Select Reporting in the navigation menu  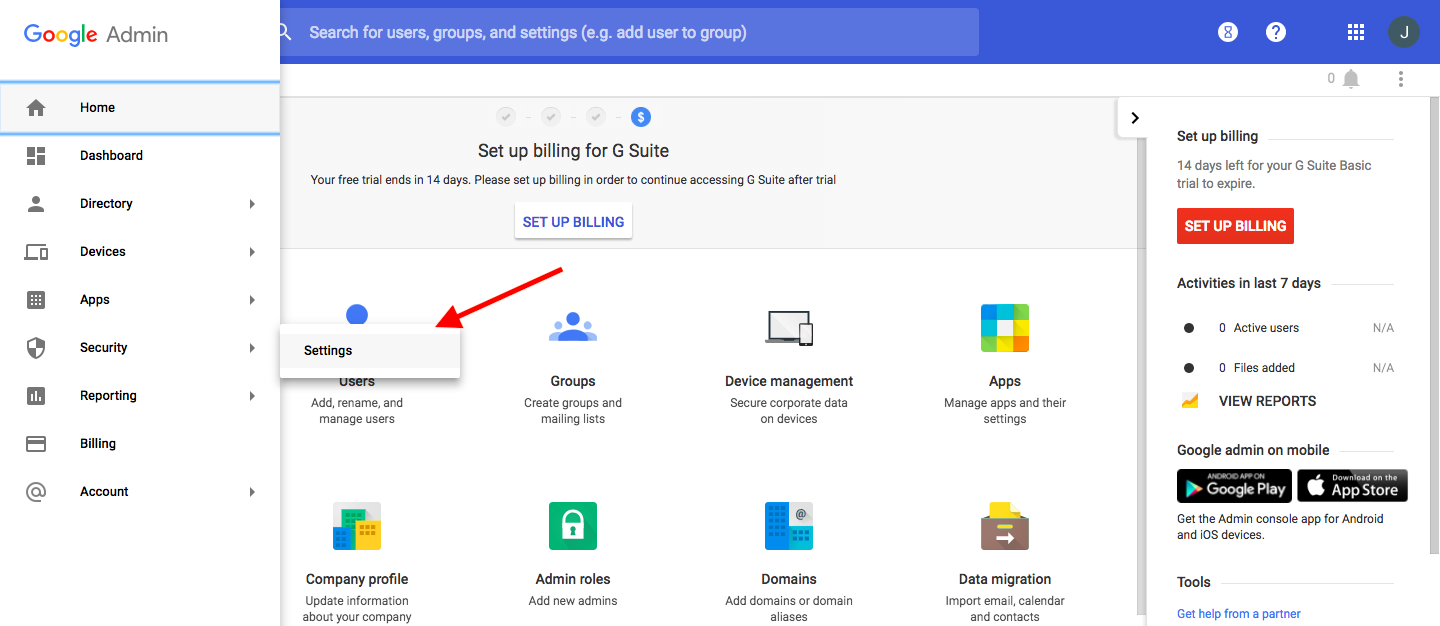[140, 395]
